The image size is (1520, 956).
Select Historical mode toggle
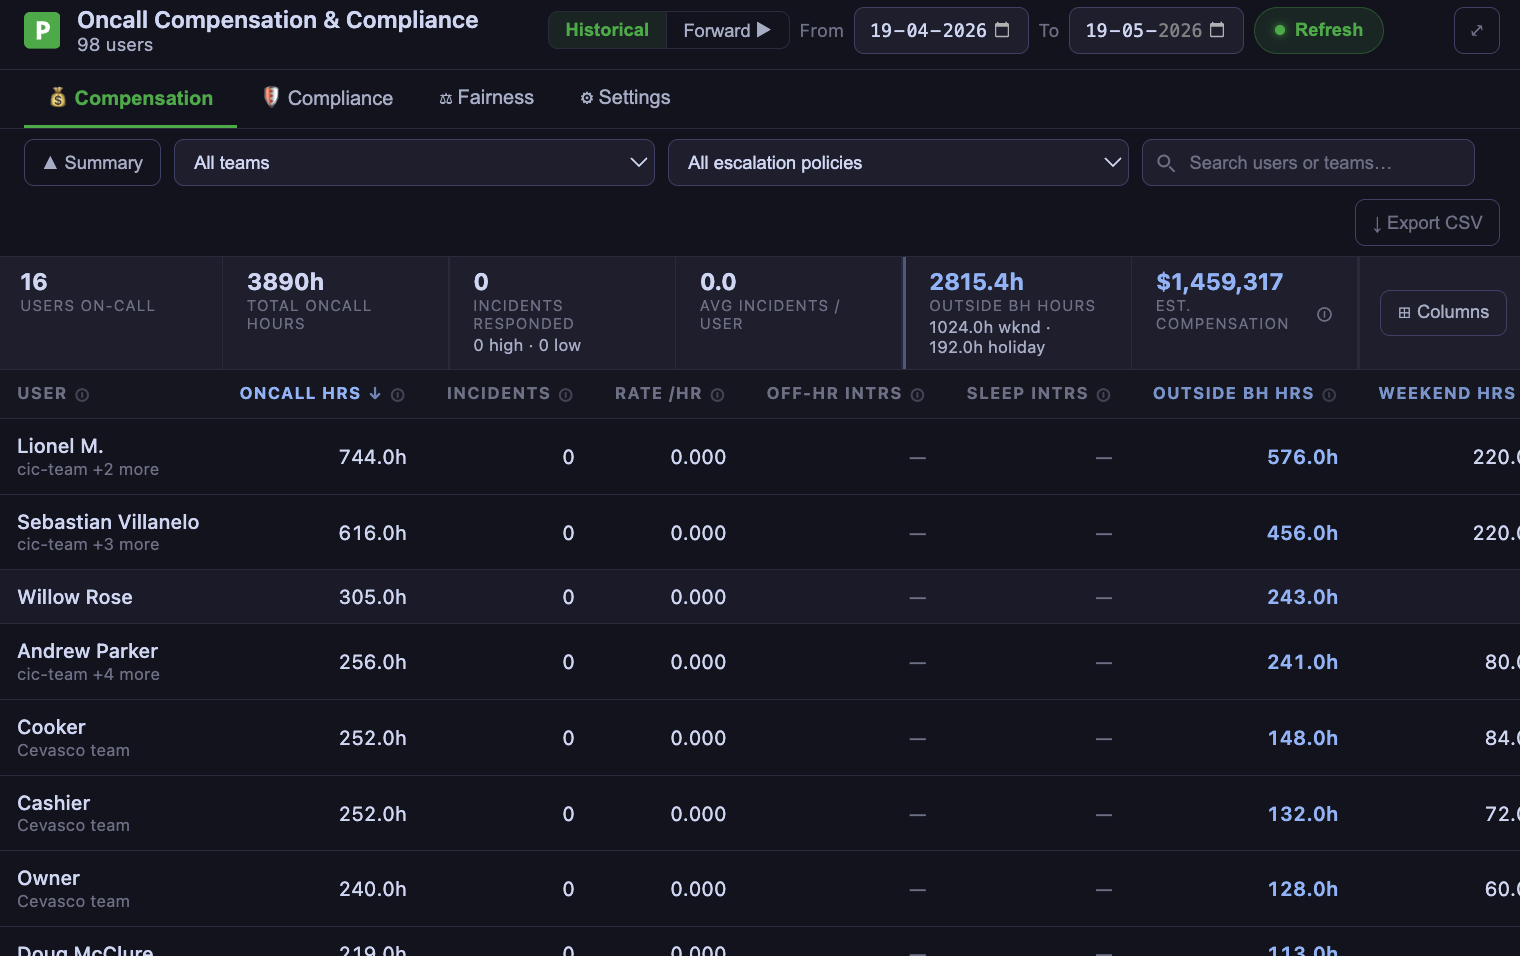[x=607, y=30]
